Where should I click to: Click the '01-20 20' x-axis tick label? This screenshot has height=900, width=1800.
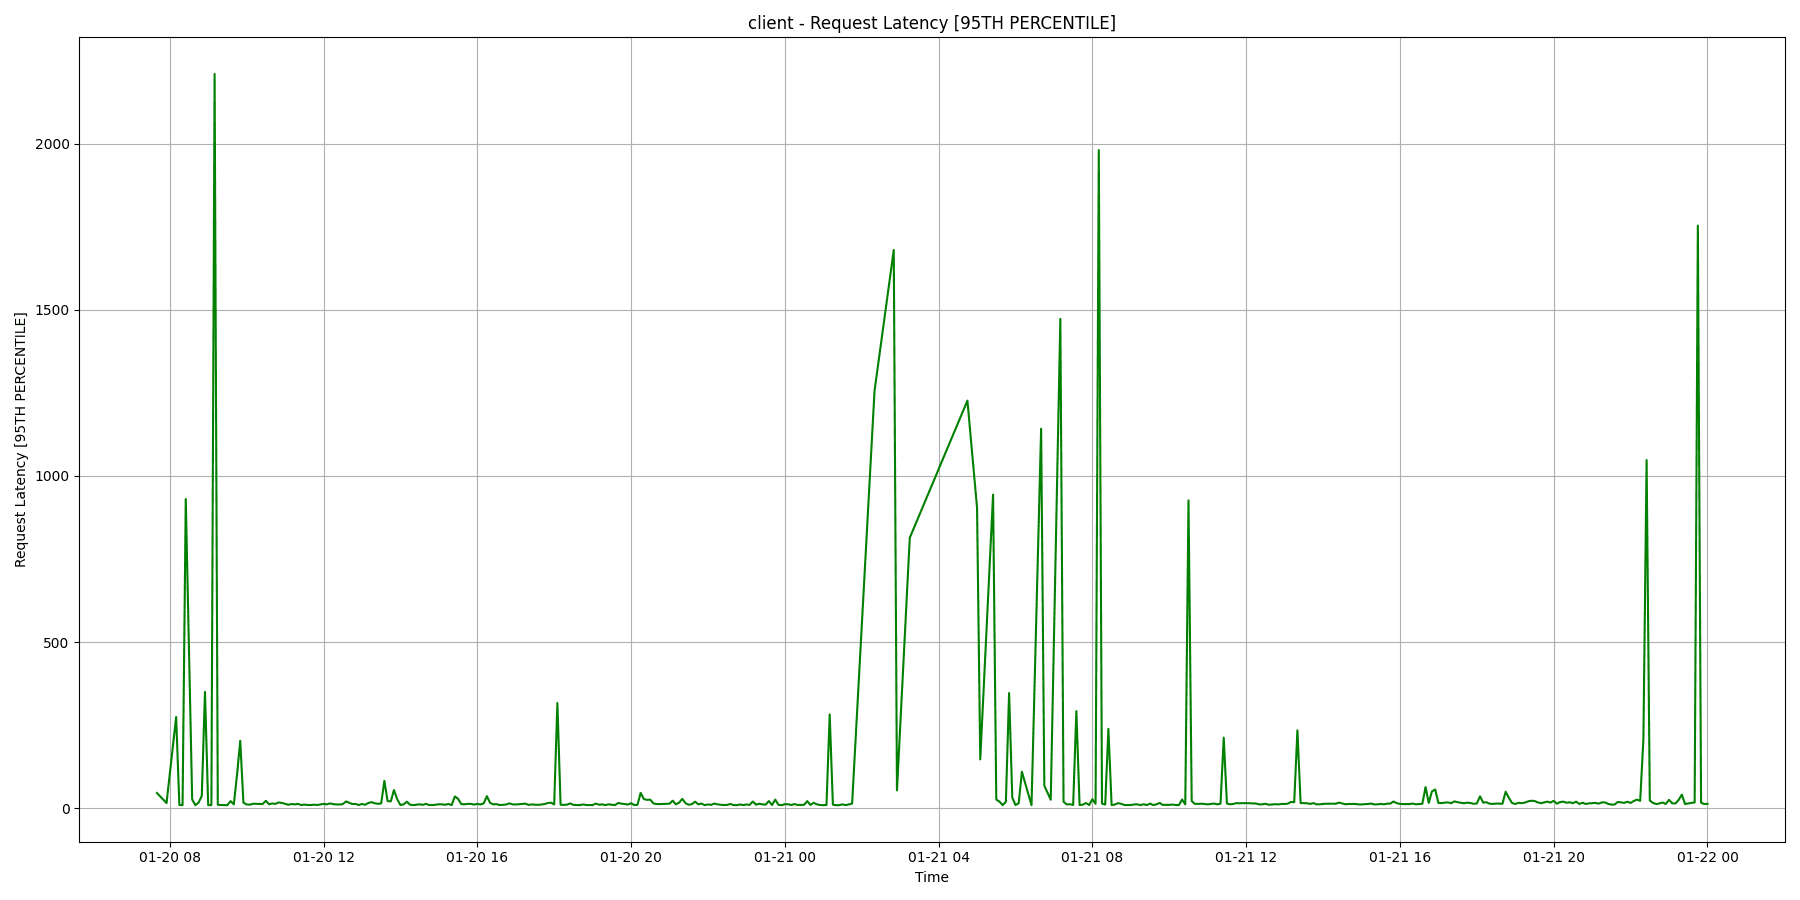pyautogui.click(x=631, y=857)
